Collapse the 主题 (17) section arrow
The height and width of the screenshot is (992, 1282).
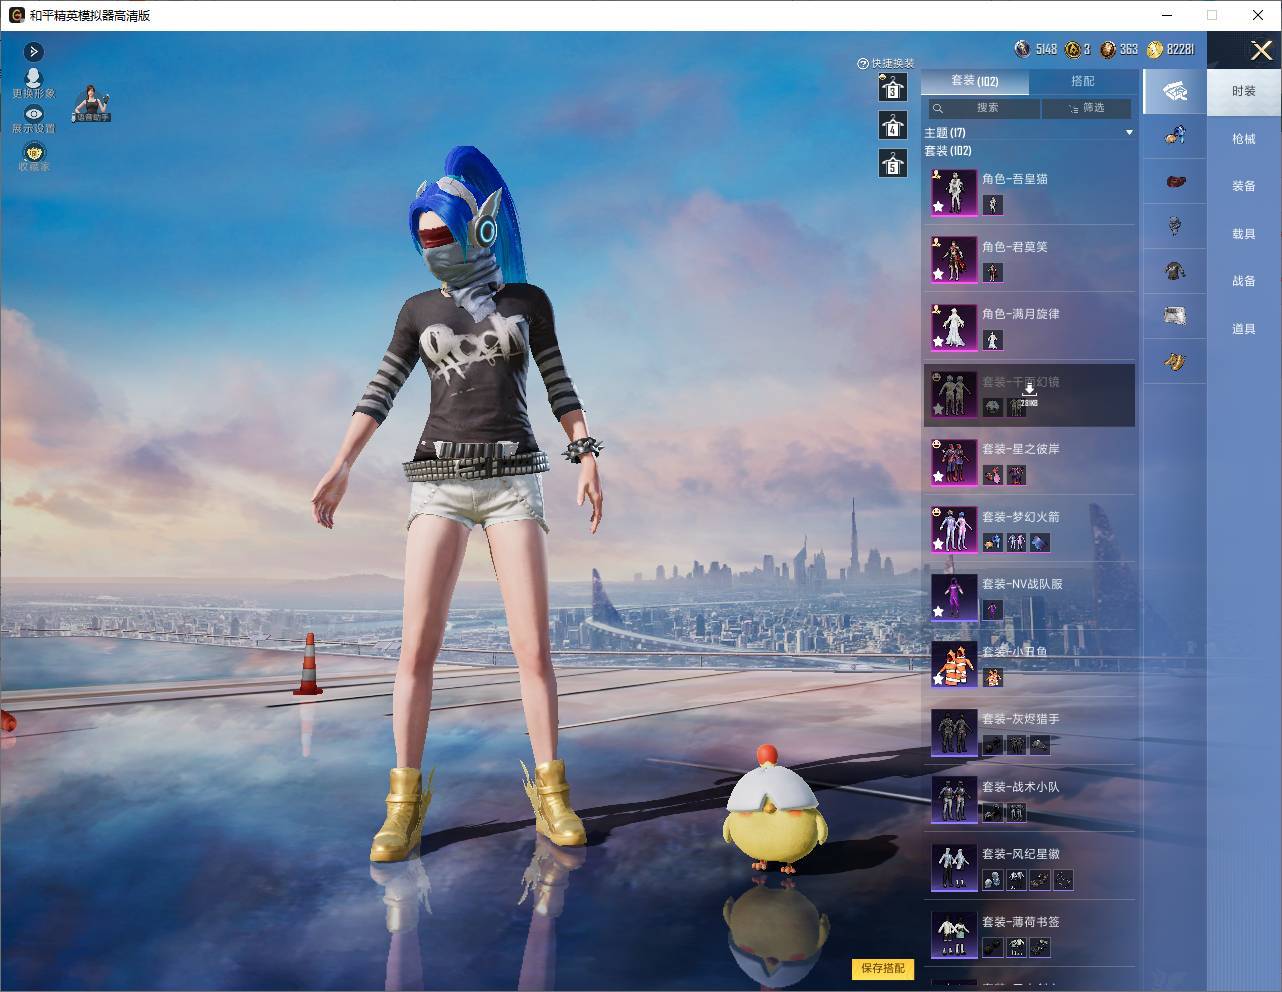click(x=1129, y=132)
